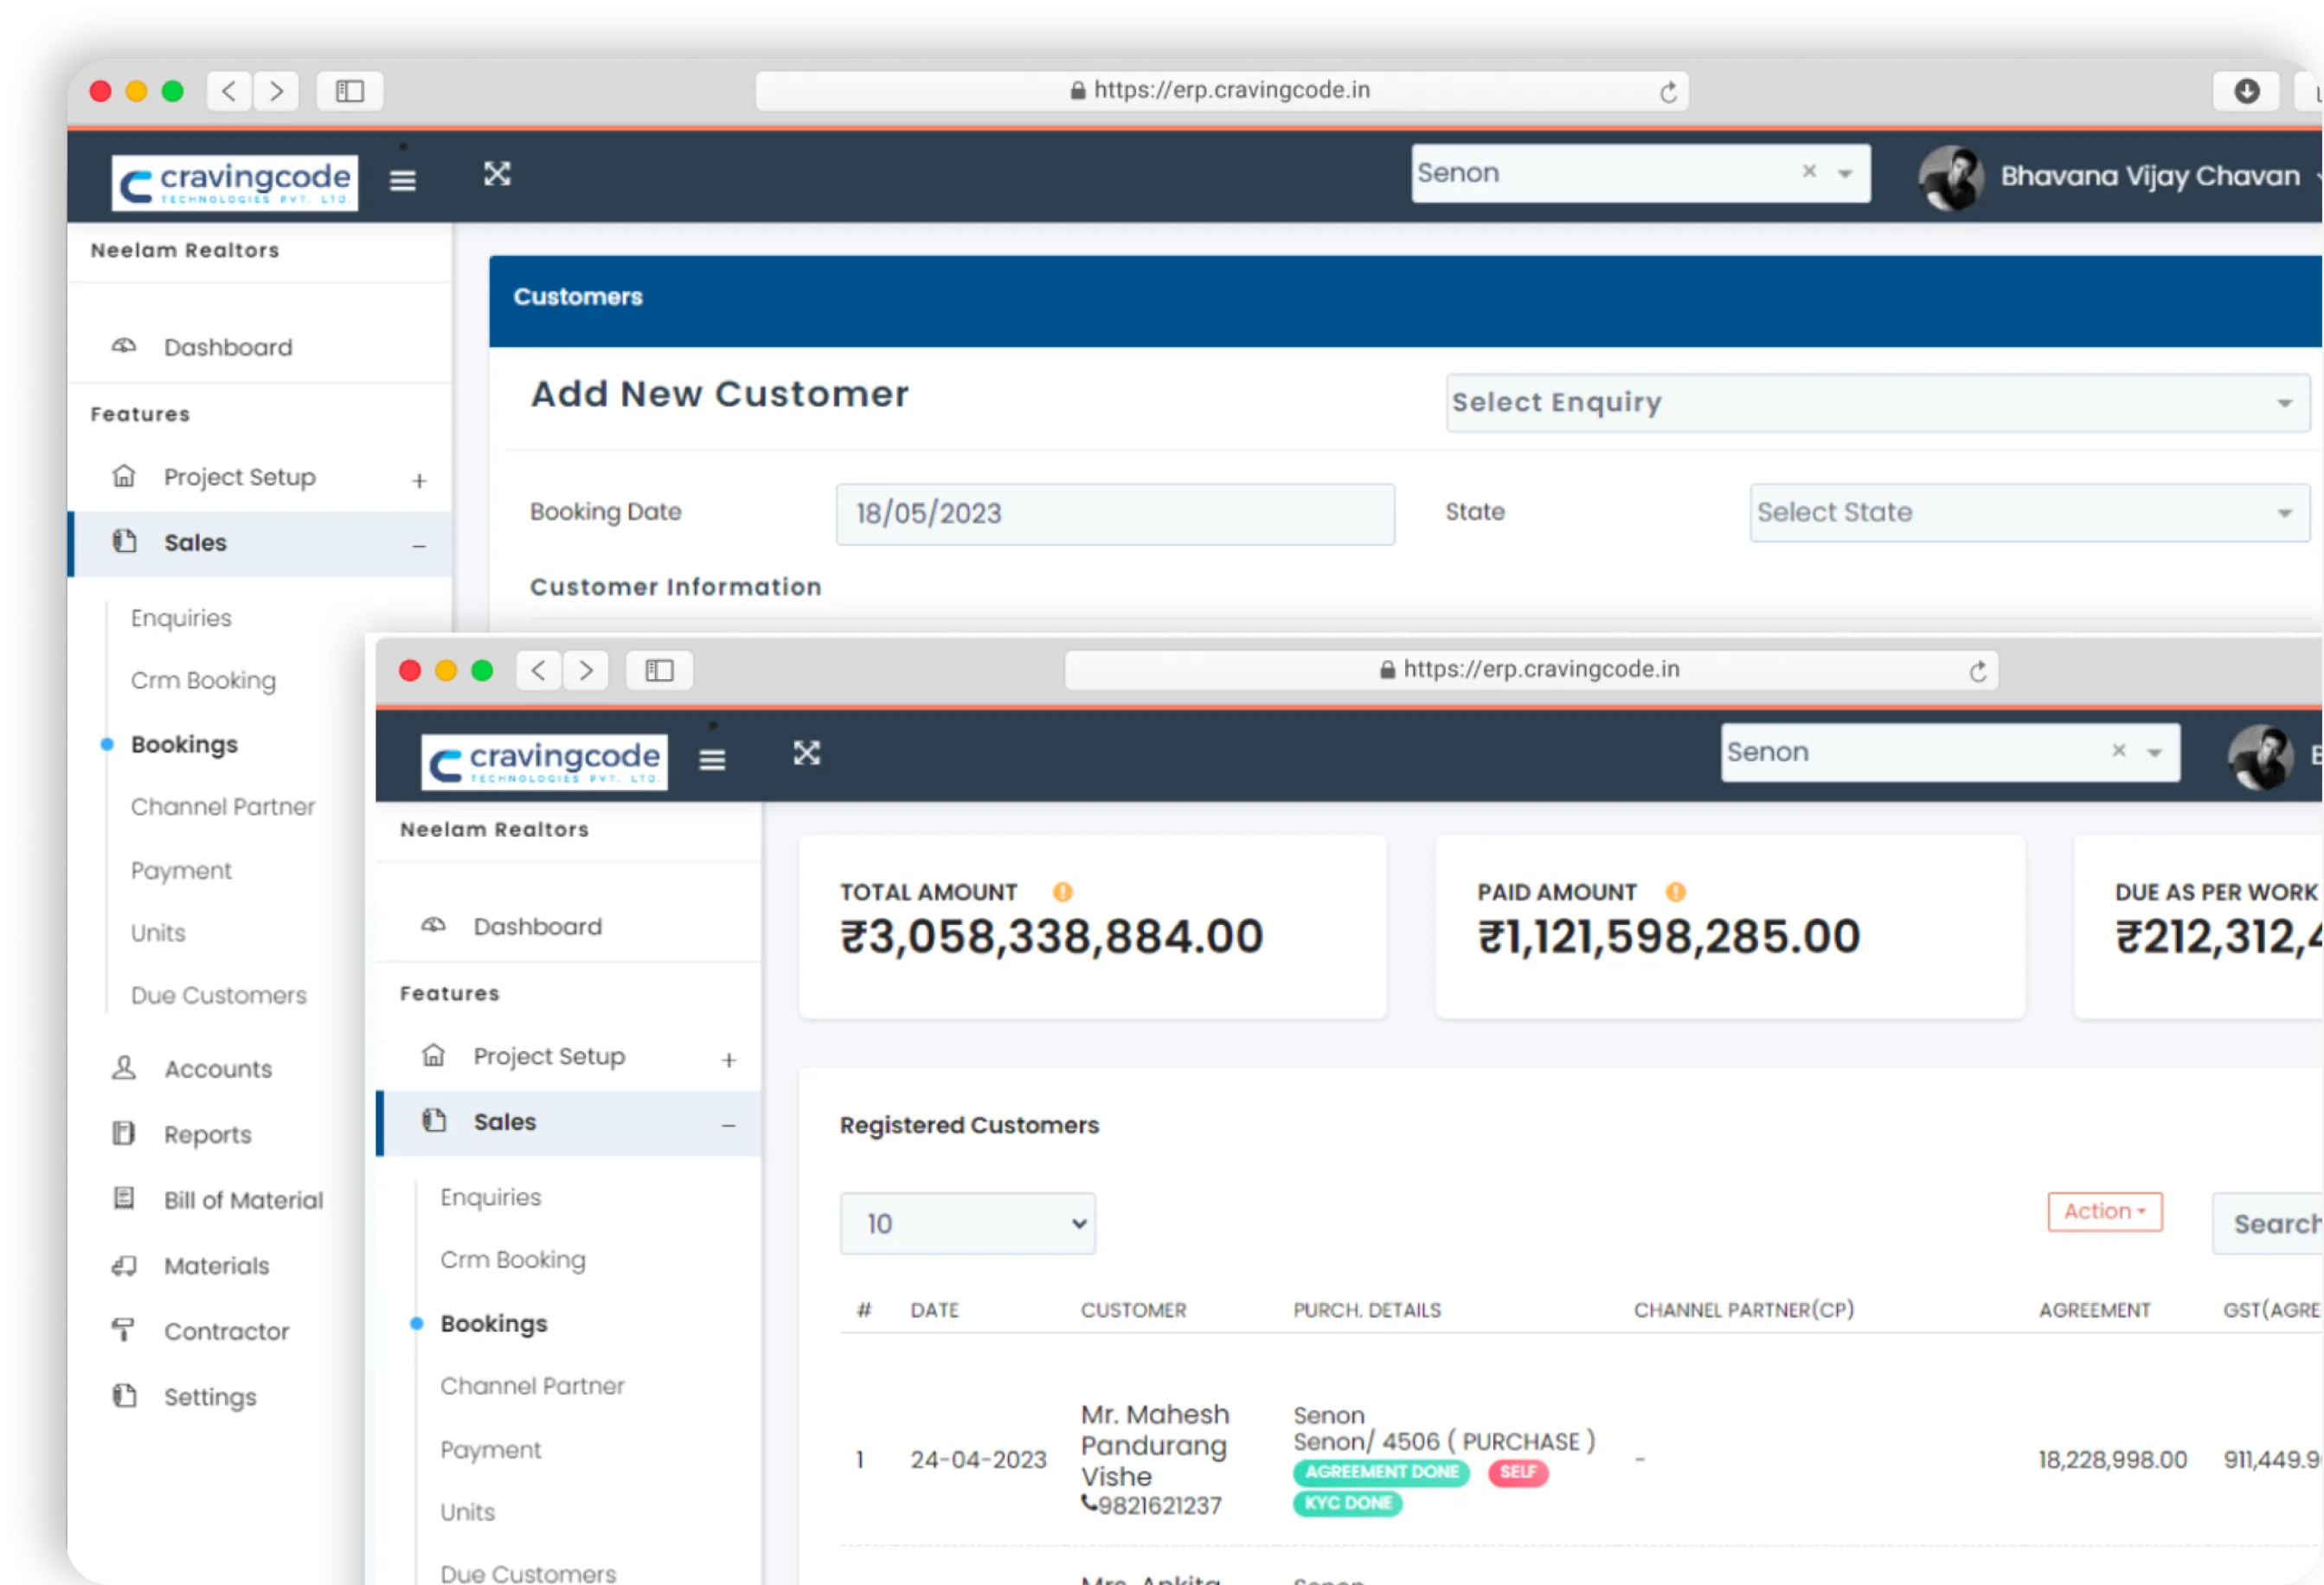
Task: Reload page in back window address bar
Action: click(x=1668, y=92)
